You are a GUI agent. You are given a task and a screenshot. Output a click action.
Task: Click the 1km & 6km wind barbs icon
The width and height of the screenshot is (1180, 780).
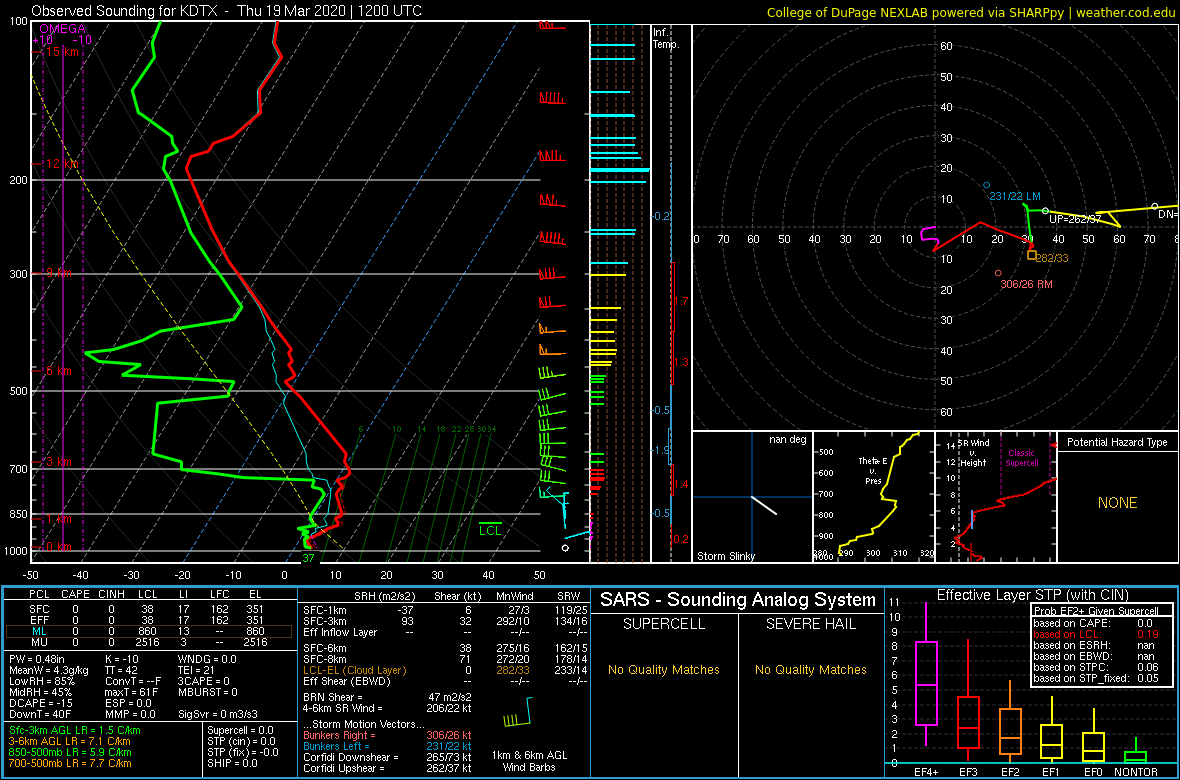519,712
